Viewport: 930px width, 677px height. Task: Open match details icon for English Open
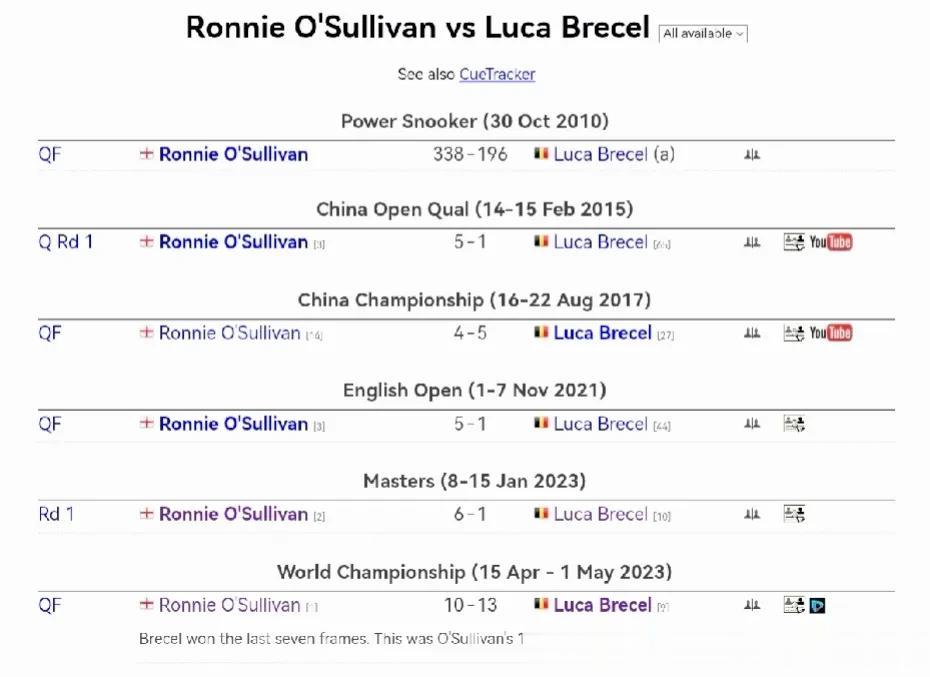[x=794, y=424]
